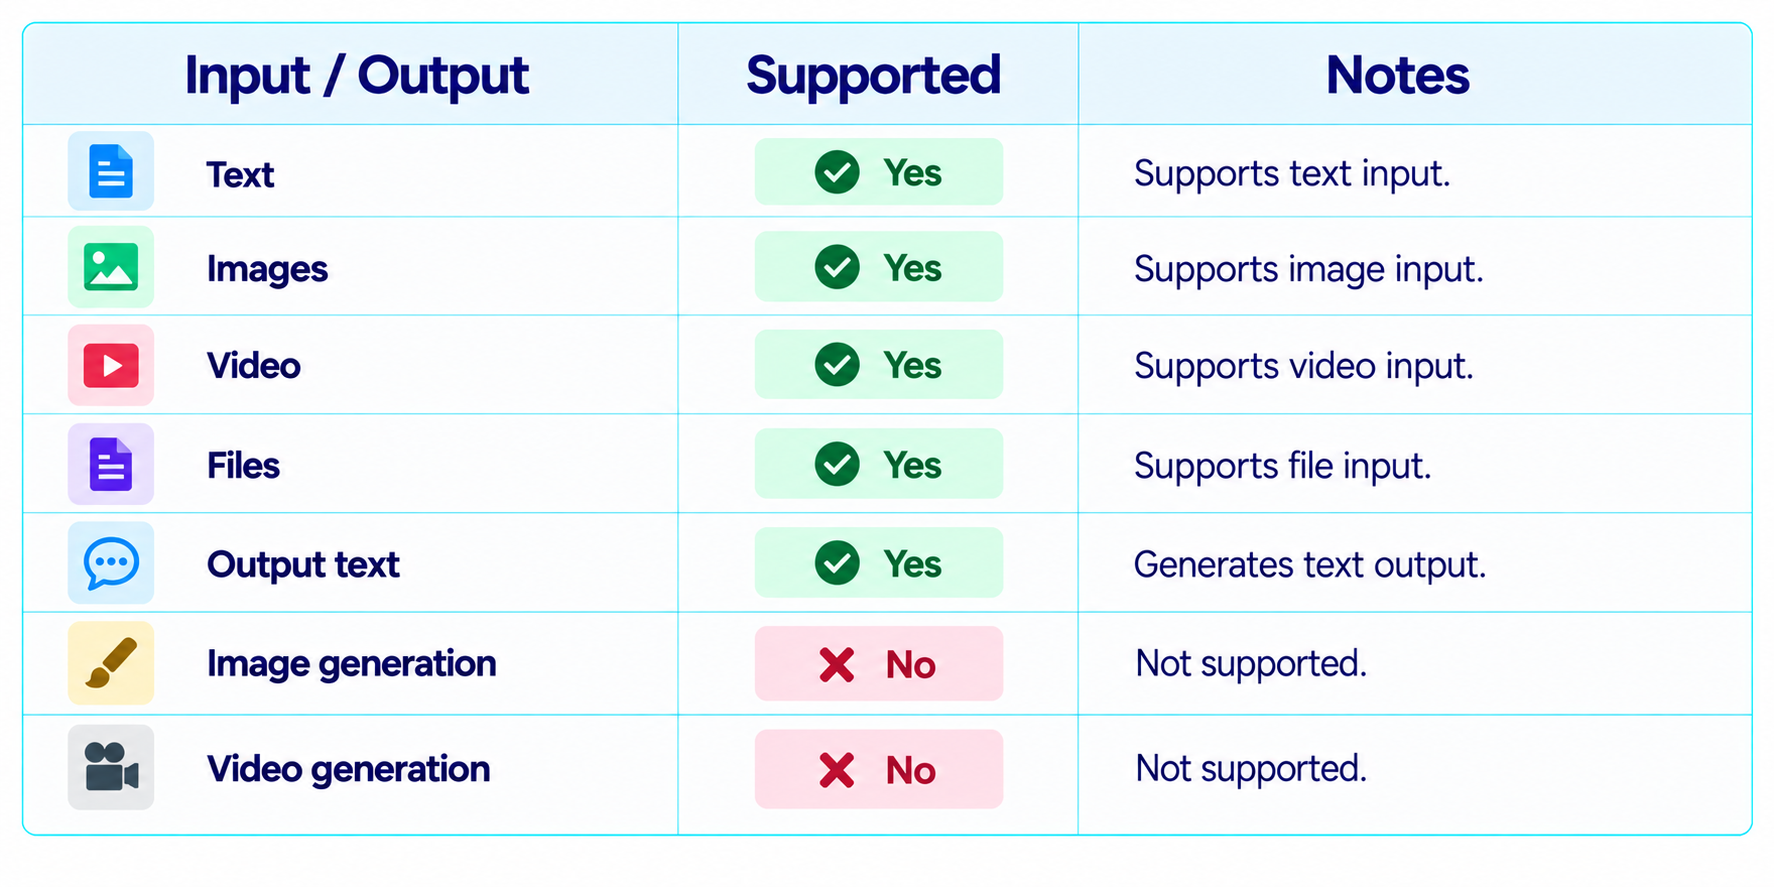This screenshot has height=887, width=1774.
Task: Select the Yes badge for Files
Action: 879,464
